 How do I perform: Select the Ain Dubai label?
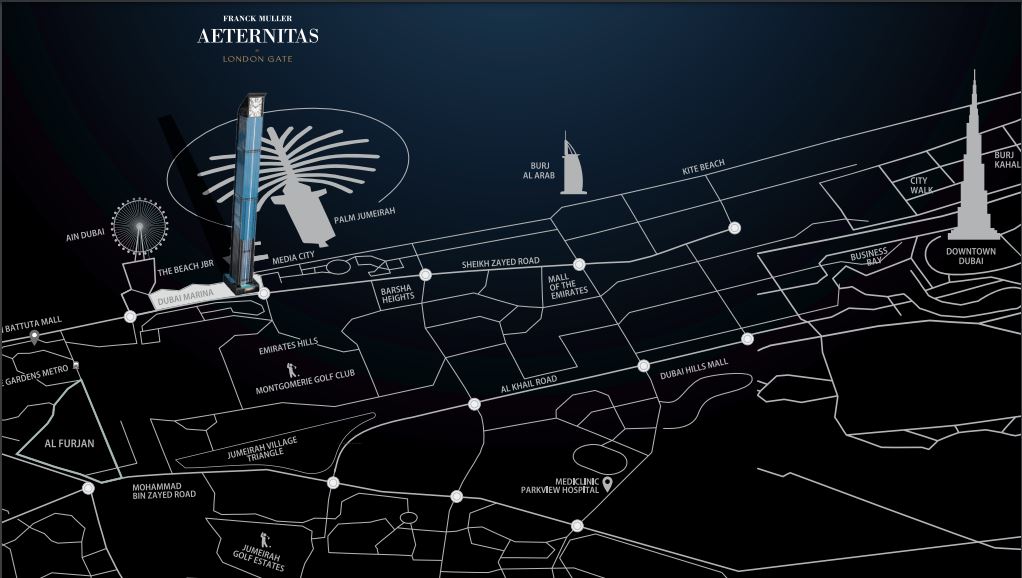coord(85,235)
